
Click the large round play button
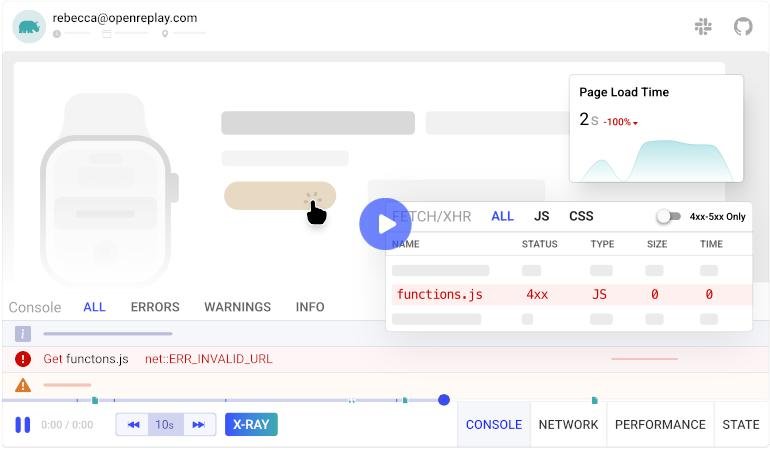point(385,224)
